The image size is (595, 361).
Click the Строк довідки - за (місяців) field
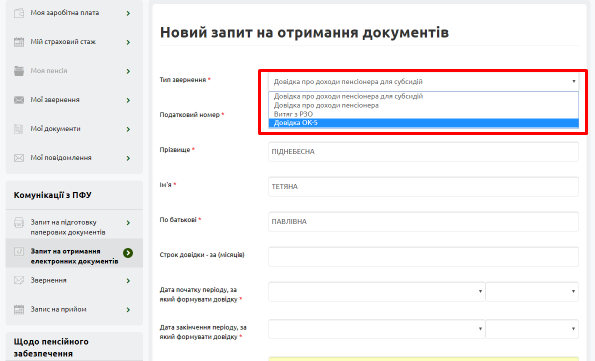[423, 257]
